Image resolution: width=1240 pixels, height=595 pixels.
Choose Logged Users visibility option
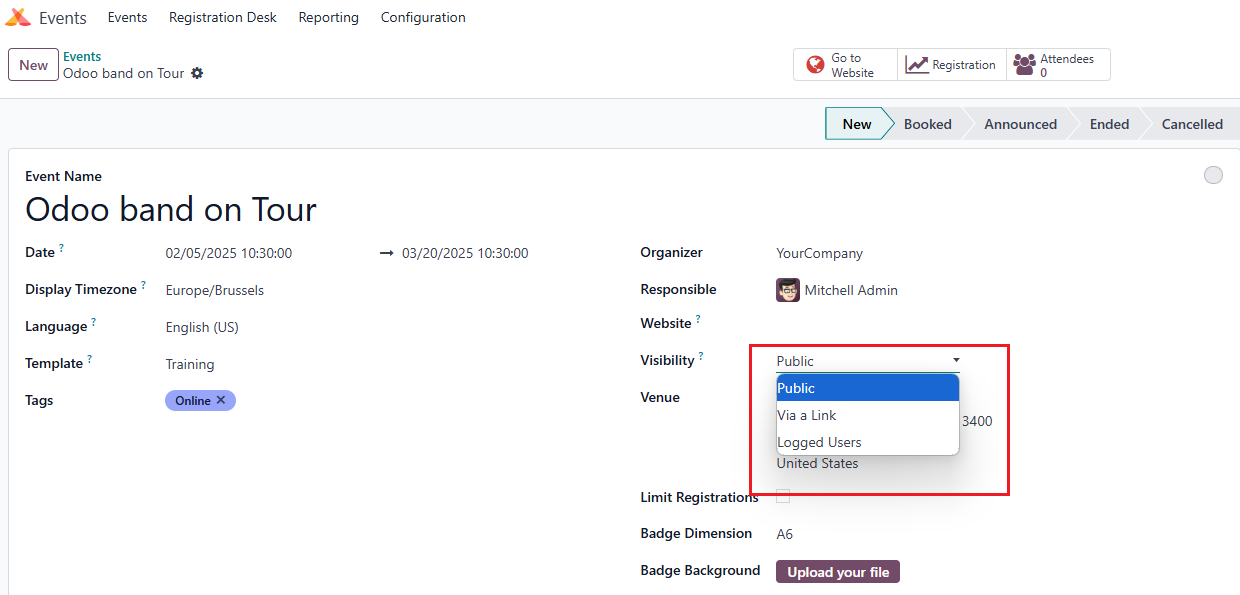868,442
